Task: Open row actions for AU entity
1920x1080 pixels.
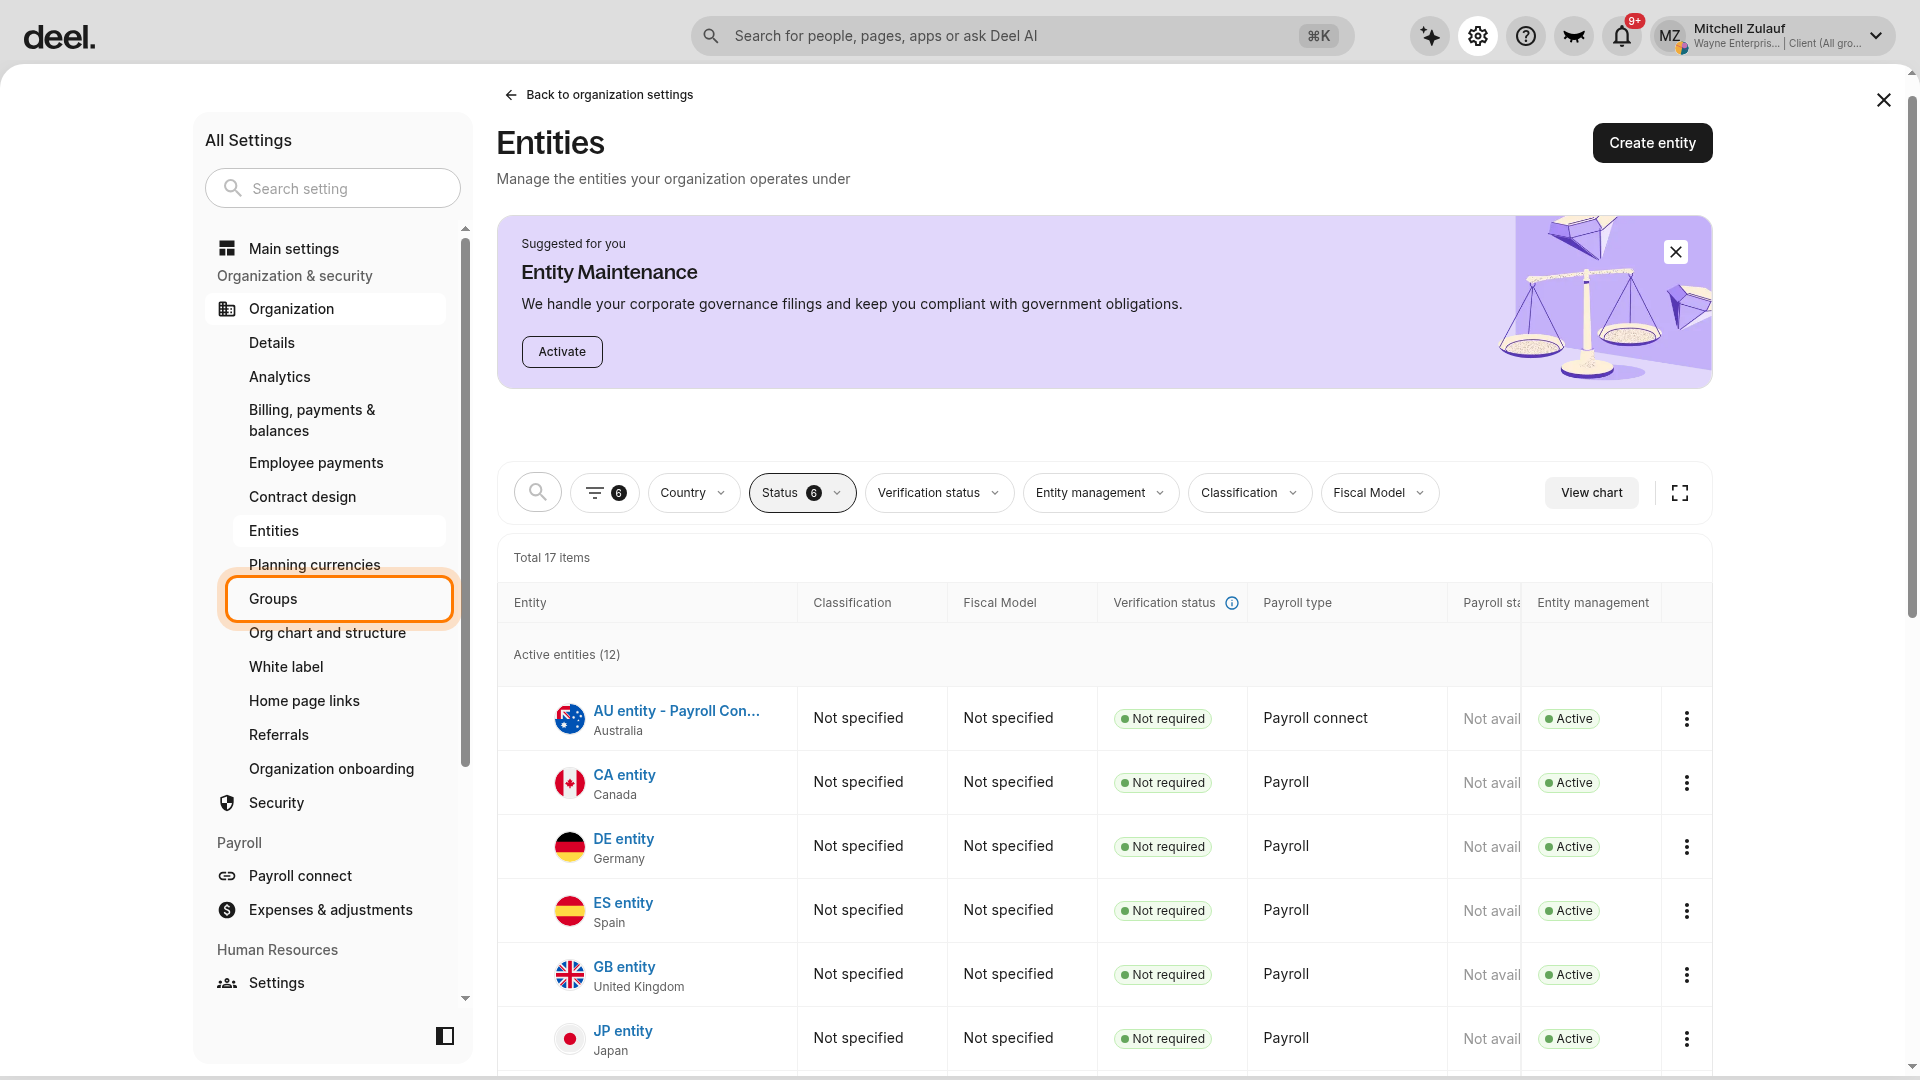Action: 1687,719
